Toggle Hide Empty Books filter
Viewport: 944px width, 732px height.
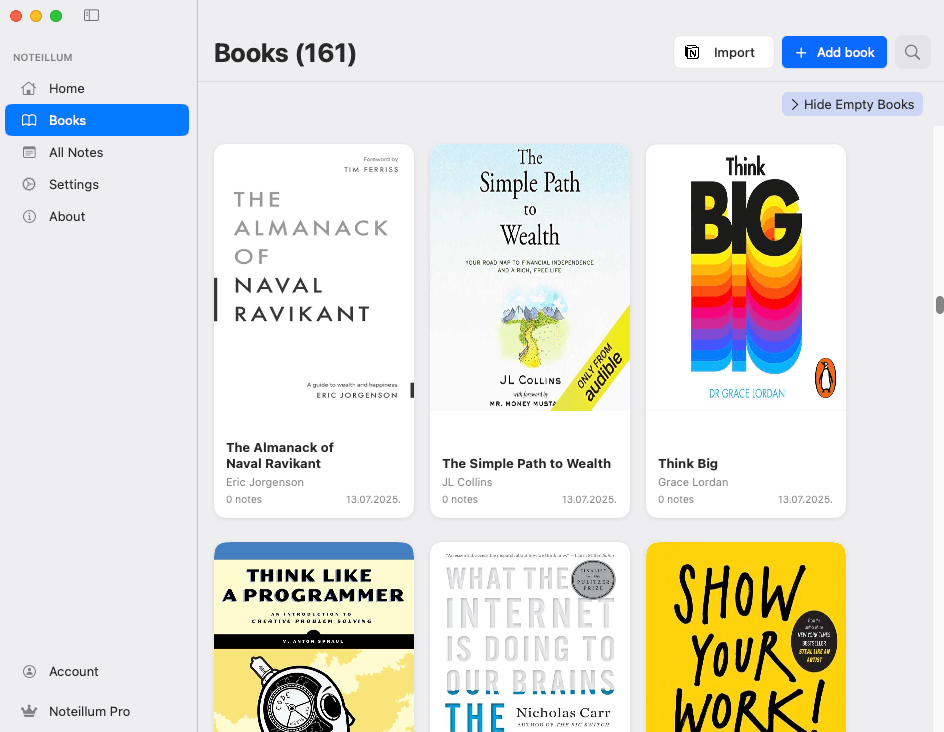click(852, 104)
